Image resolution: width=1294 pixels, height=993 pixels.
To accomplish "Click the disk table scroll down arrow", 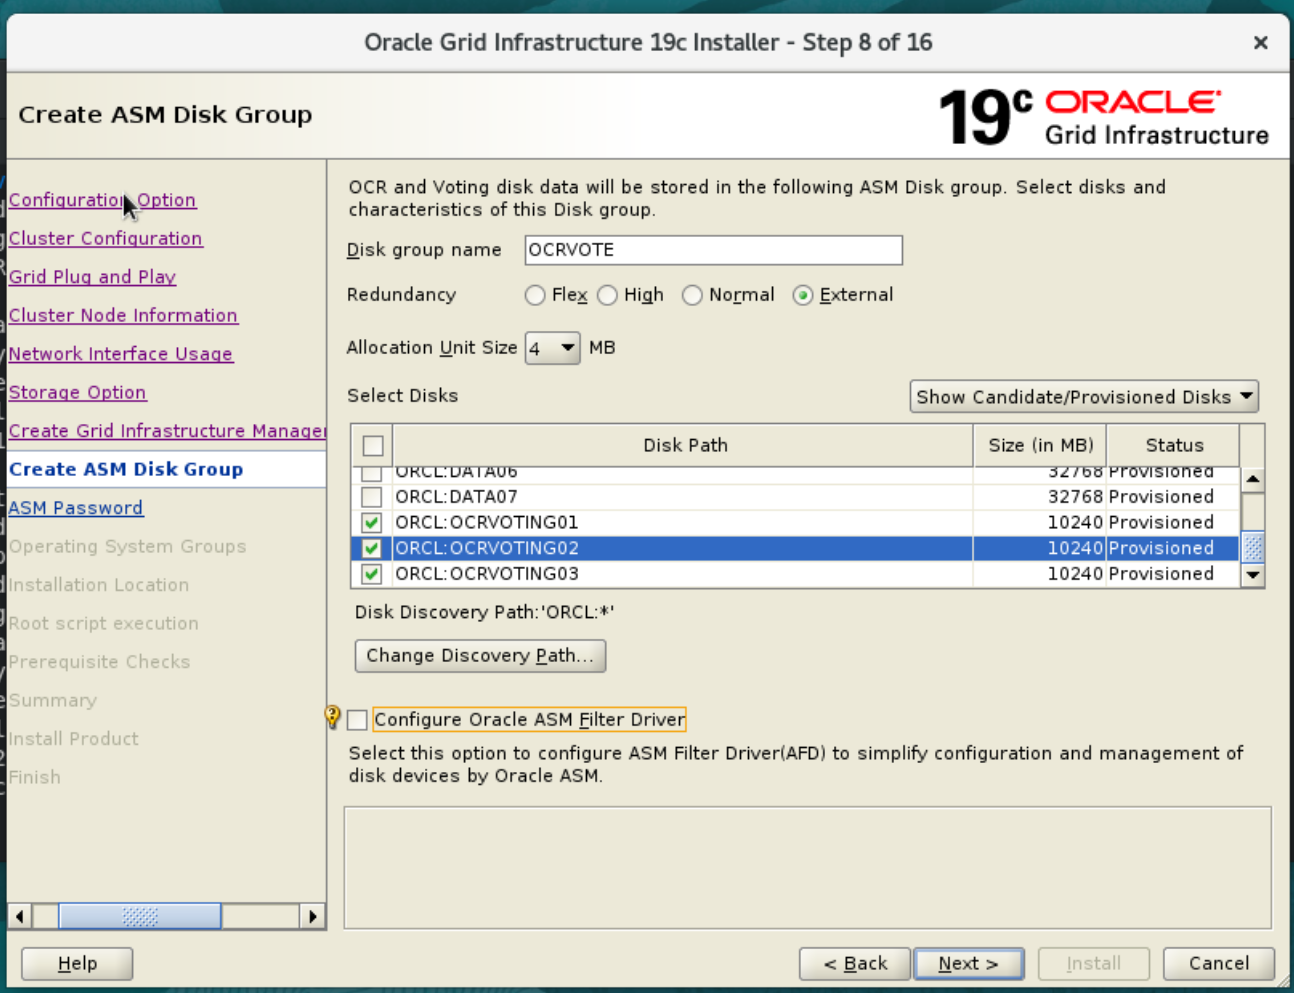I will (x=1252, y=575).
